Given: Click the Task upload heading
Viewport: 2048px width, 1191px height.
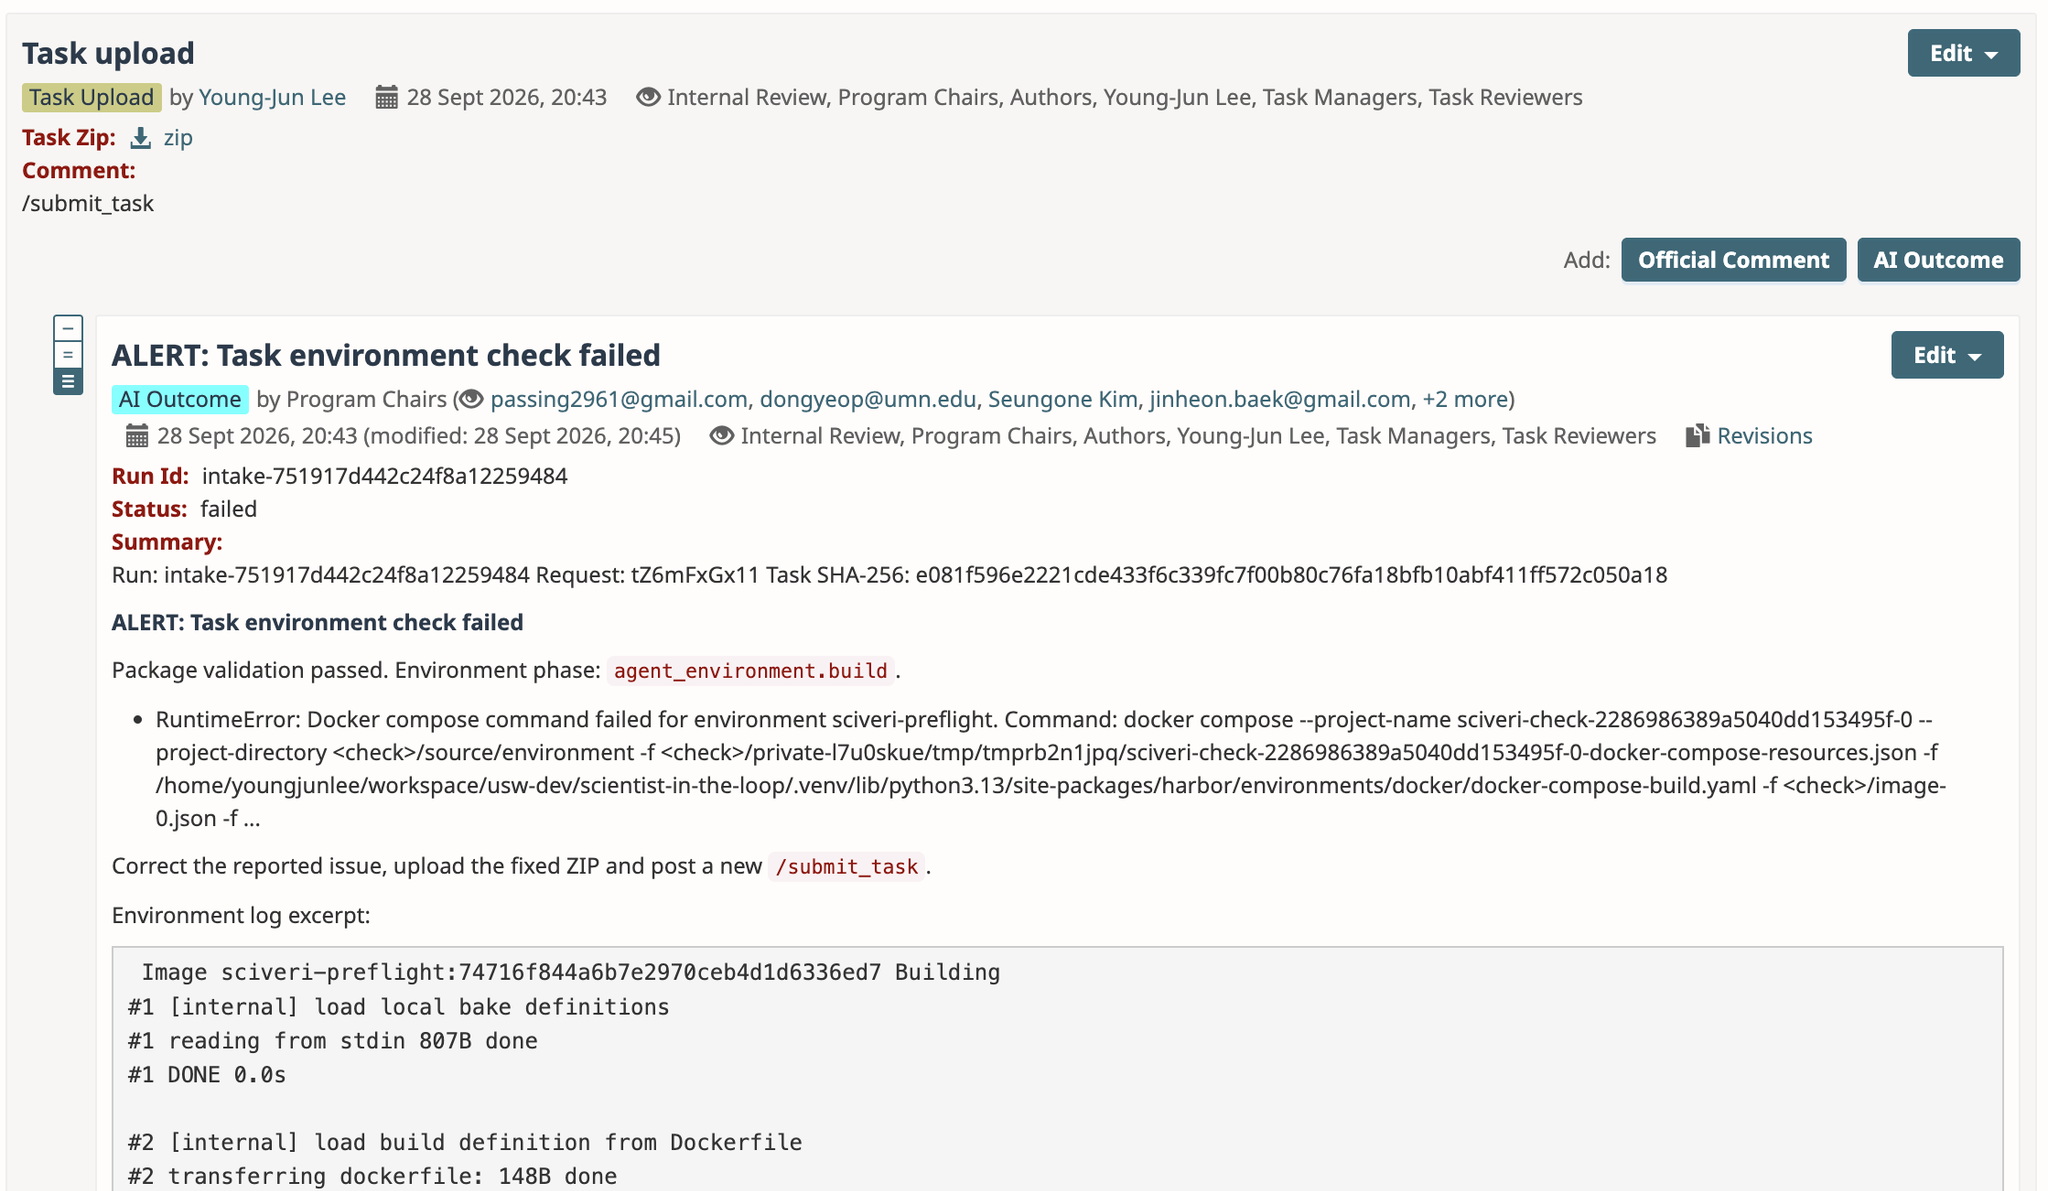Looking at the screenshot, I should pyautogui.click(x=108, y=53).
